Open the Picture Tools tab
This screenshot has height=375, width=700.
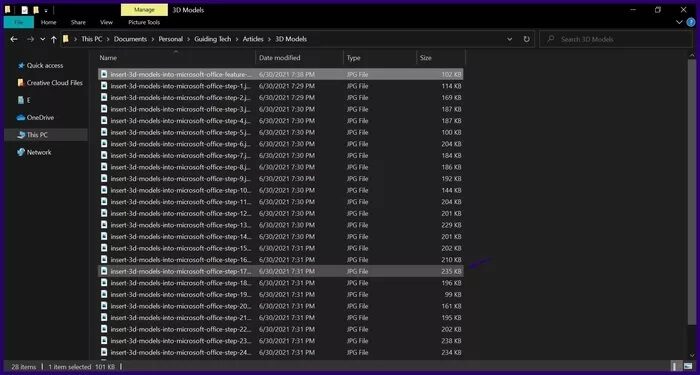[x=144, y=22]
